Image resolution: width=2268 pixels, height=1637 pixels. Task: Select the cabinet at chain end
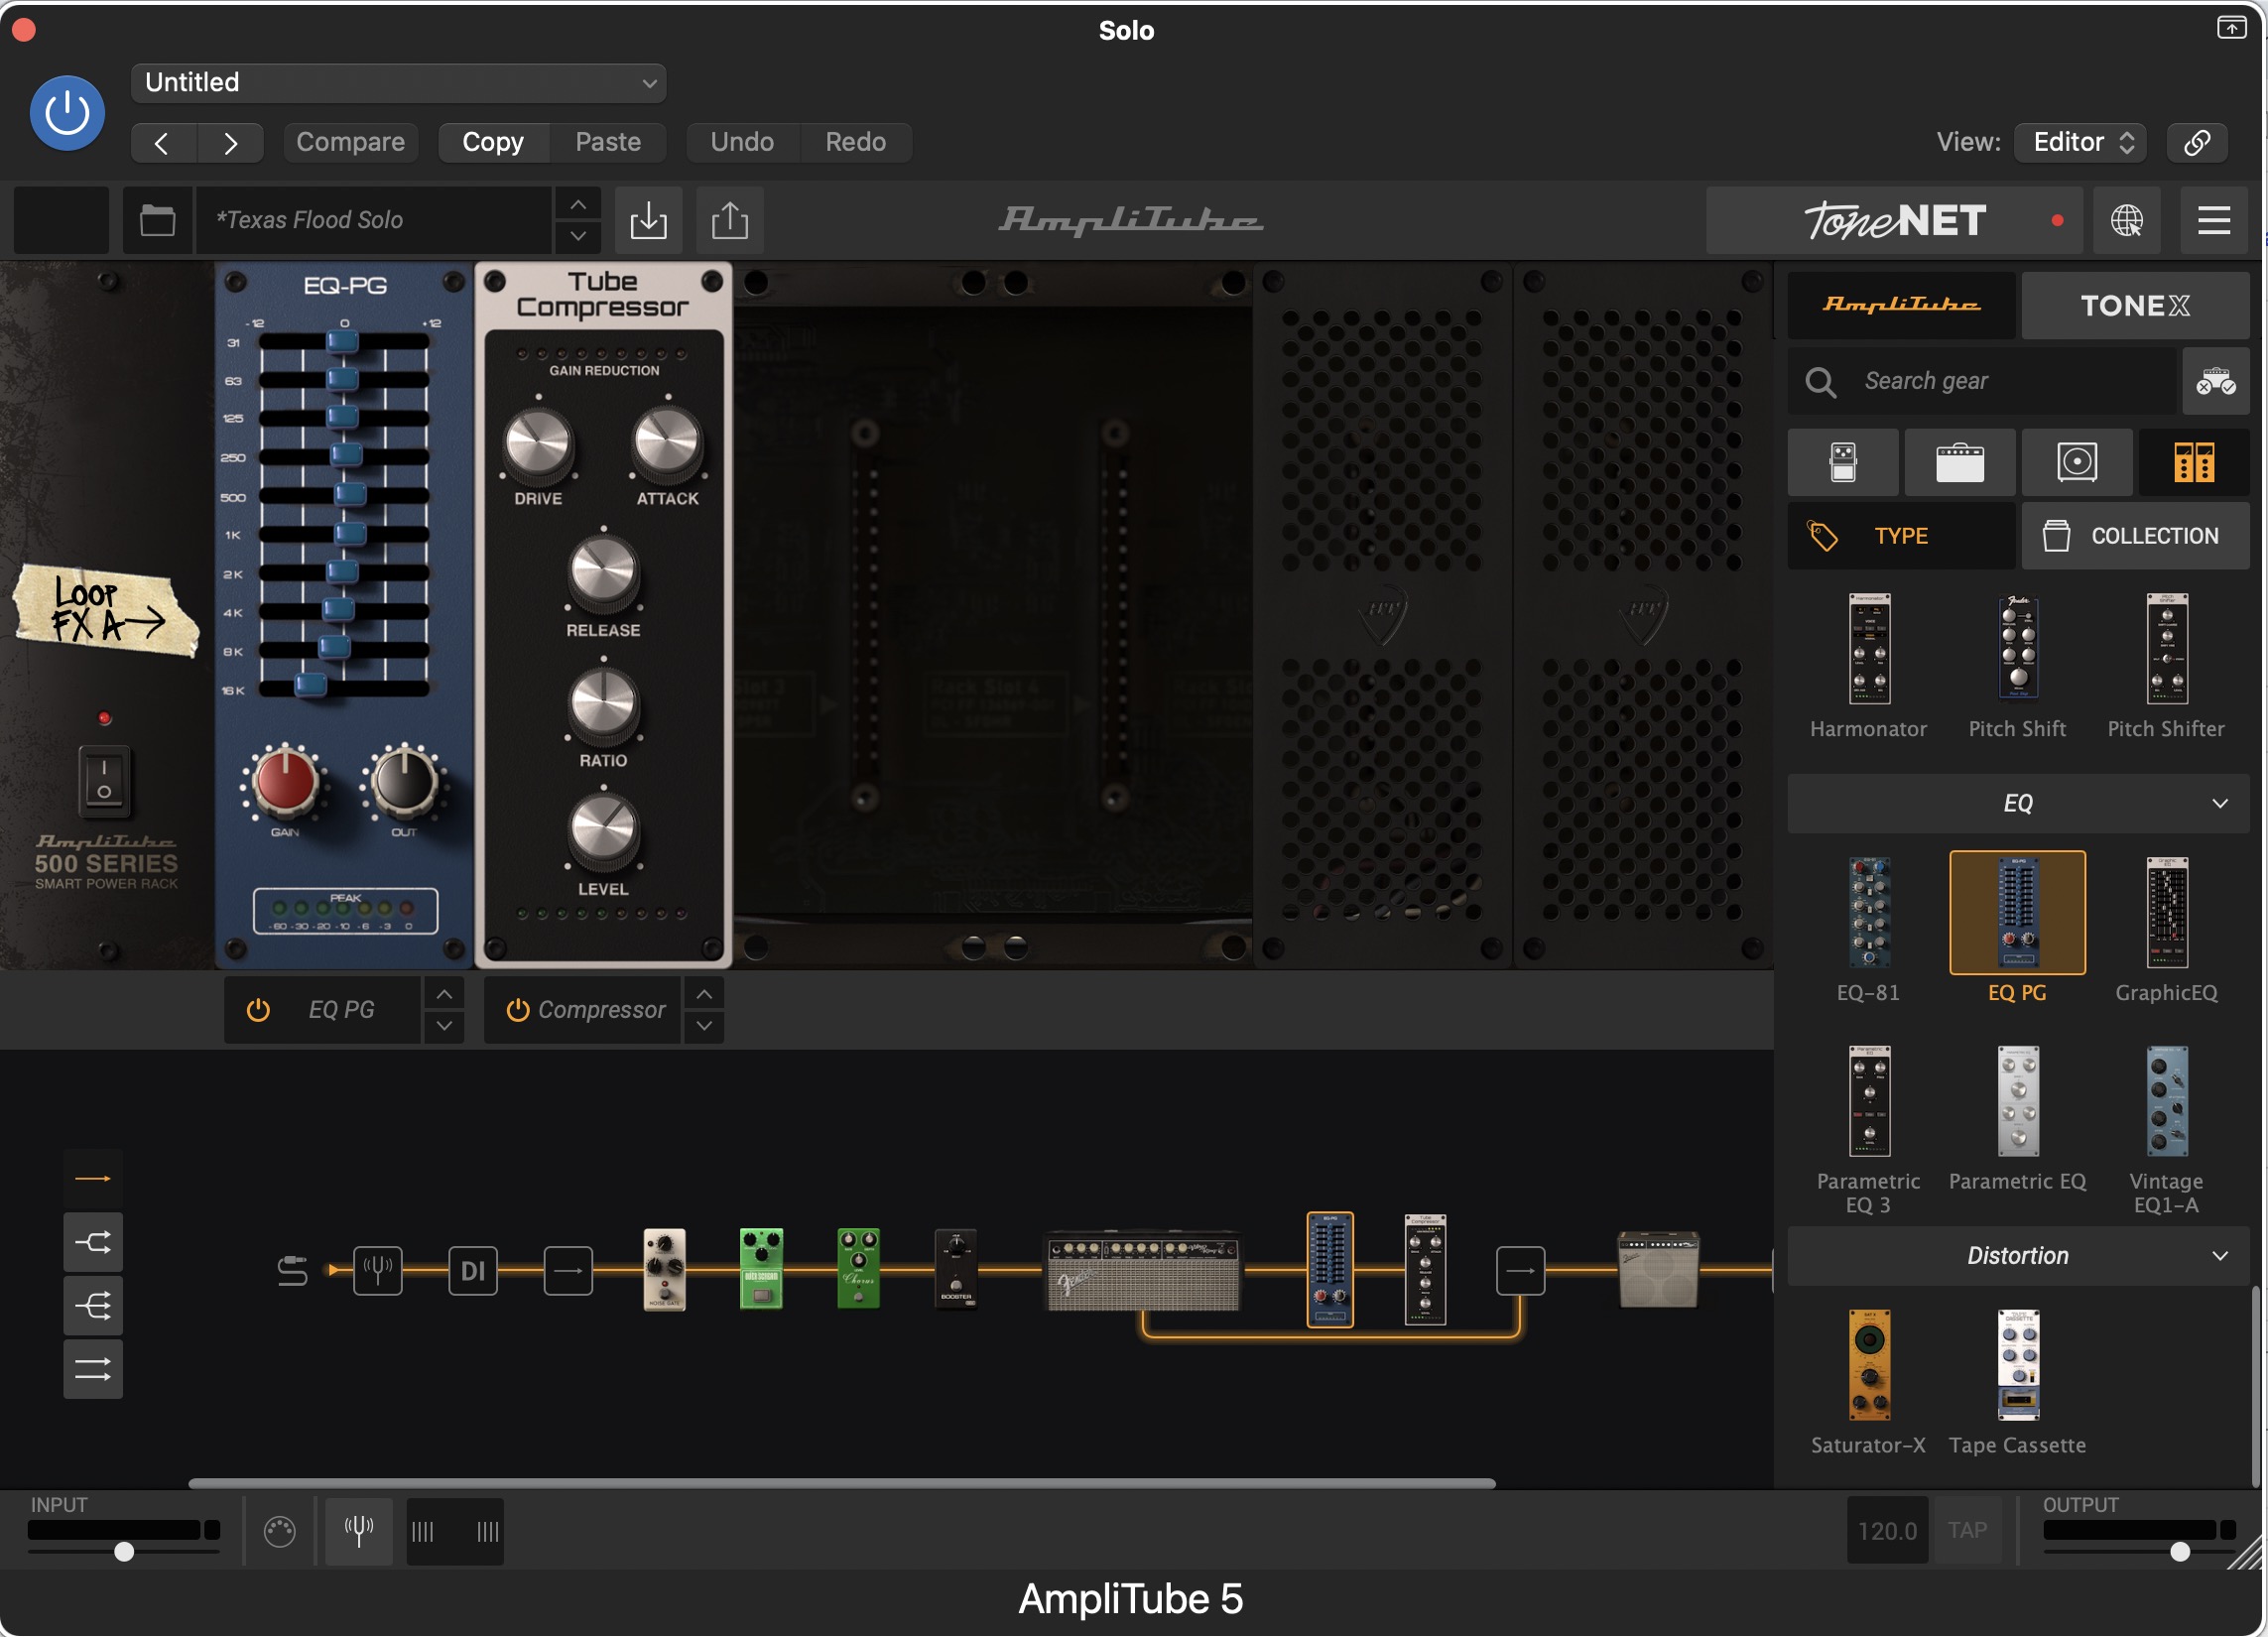point(1658,1270)
